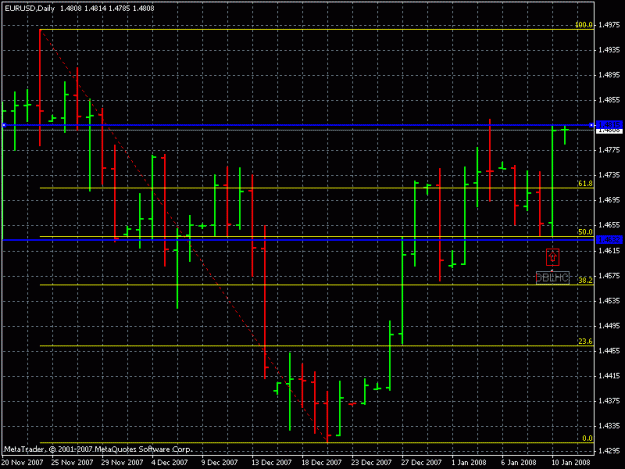
Task: Click the 1.4655 price axis label
Action: 609,225
